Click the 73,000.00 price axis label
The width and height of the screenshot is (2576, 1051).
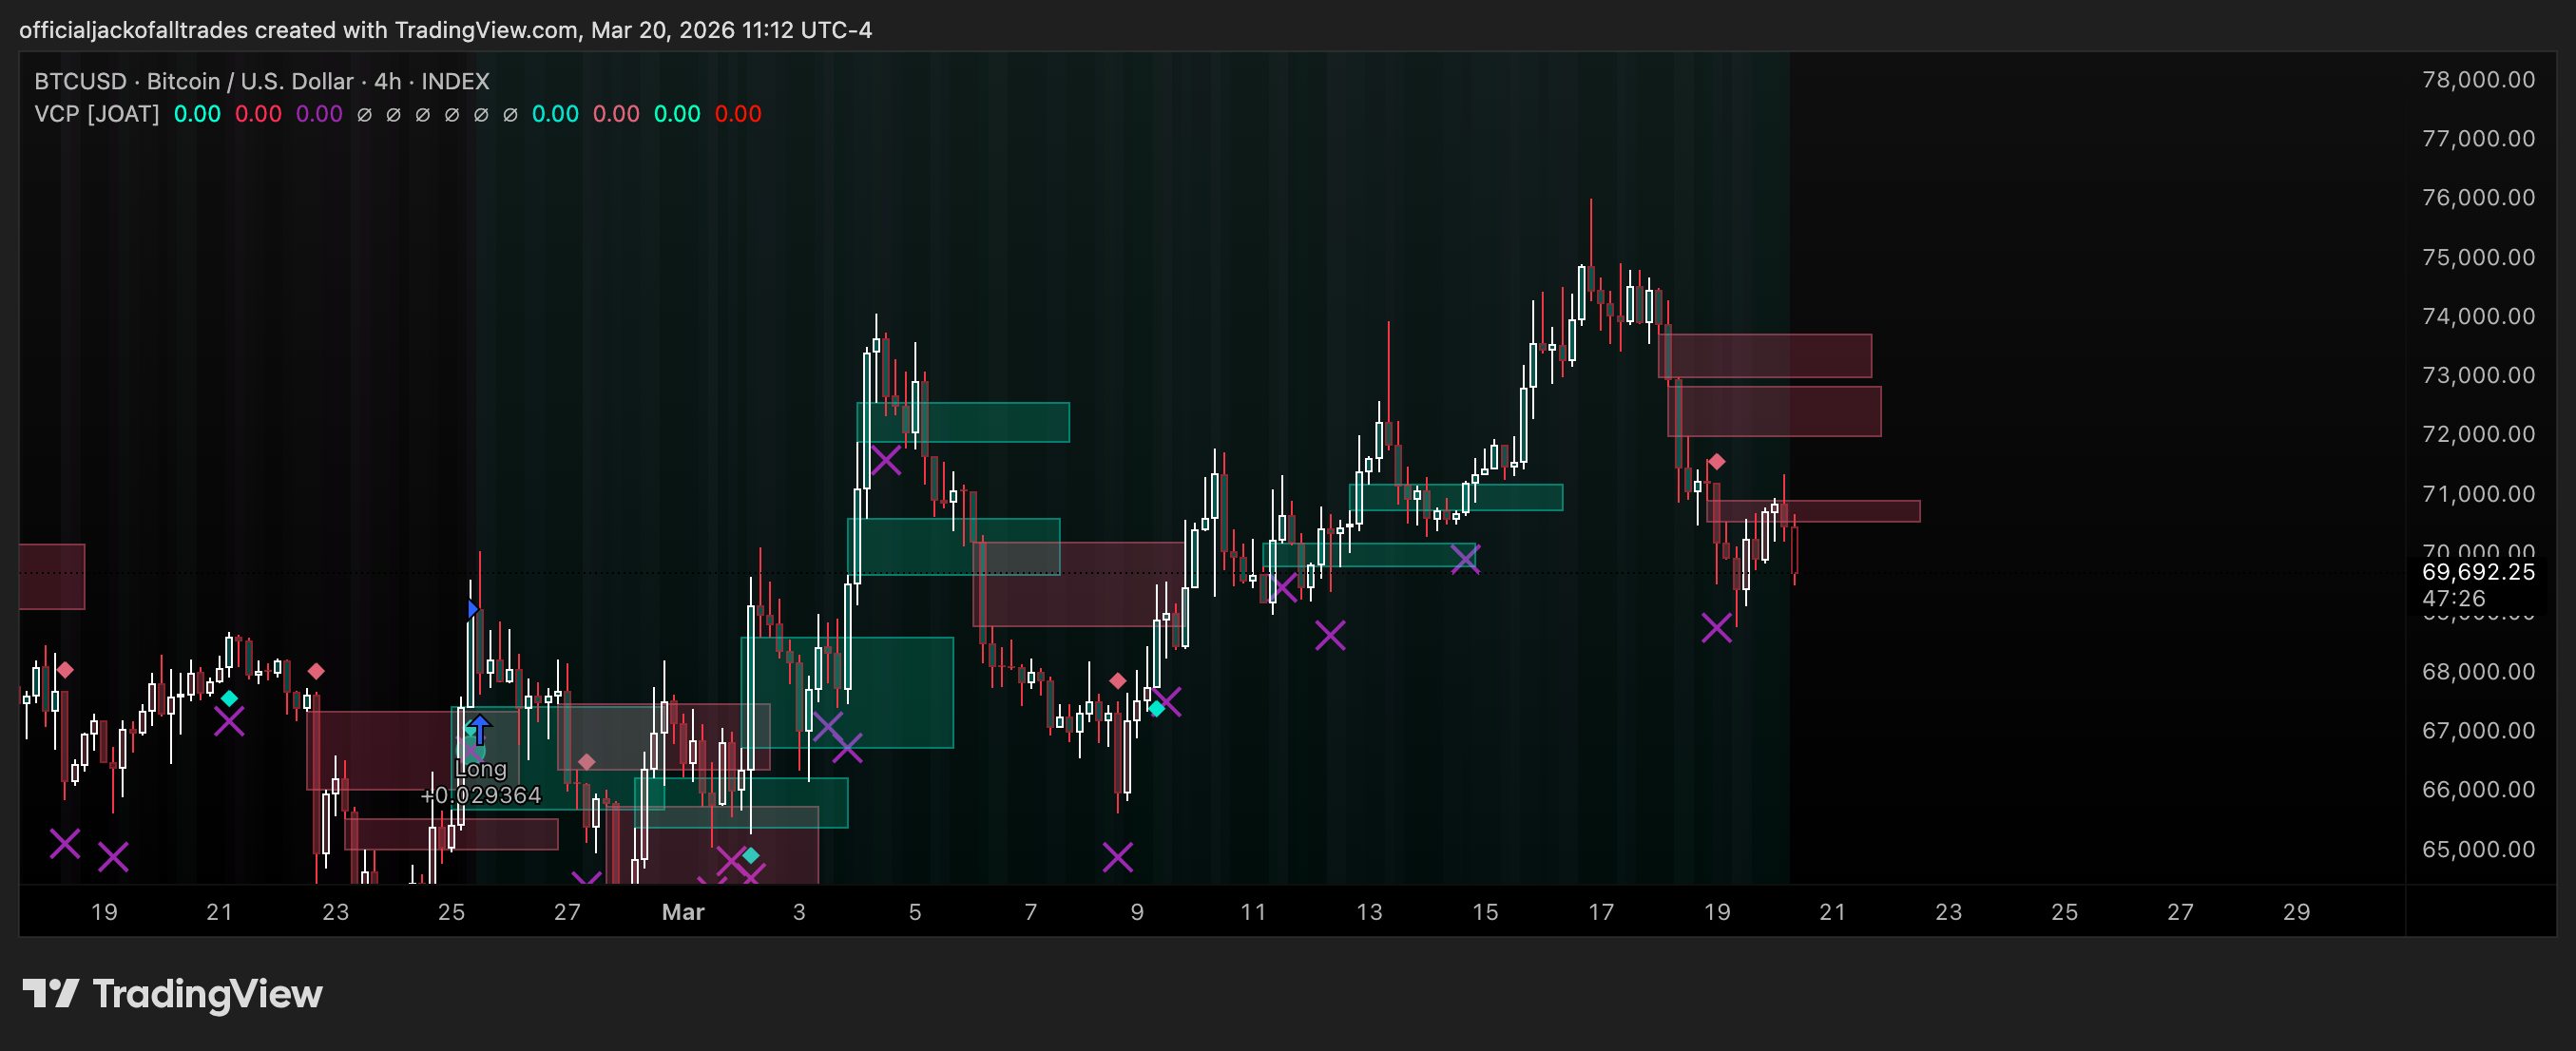click(2478, 375)
